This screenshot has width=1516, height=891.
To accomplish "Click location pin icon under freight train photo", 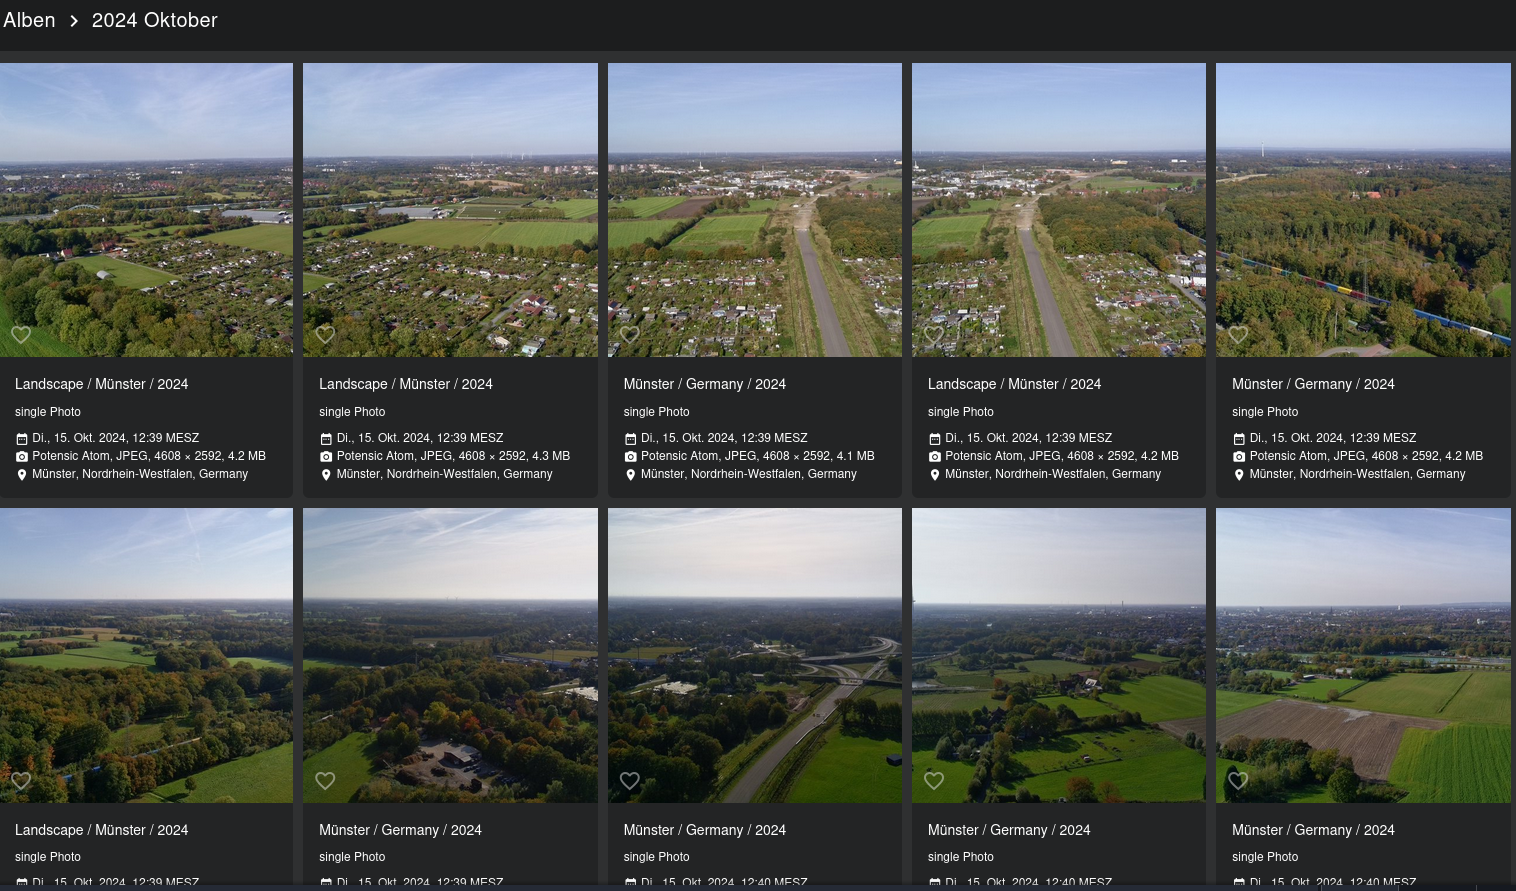I will tap(1239, 475).
